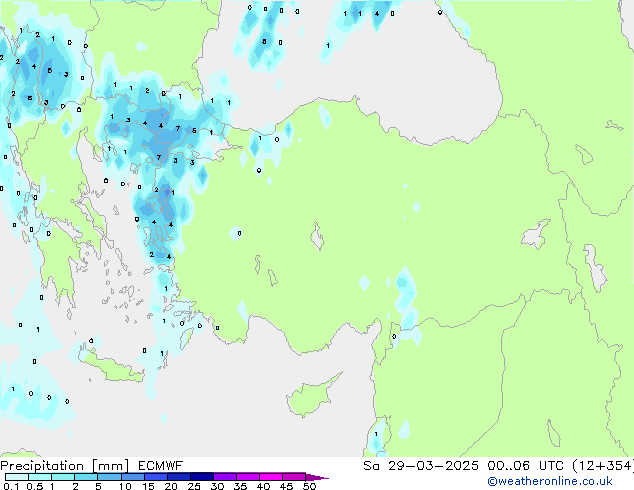
Task: Click the "(12+354)" forecast offset text
Action: pos(603,466)
